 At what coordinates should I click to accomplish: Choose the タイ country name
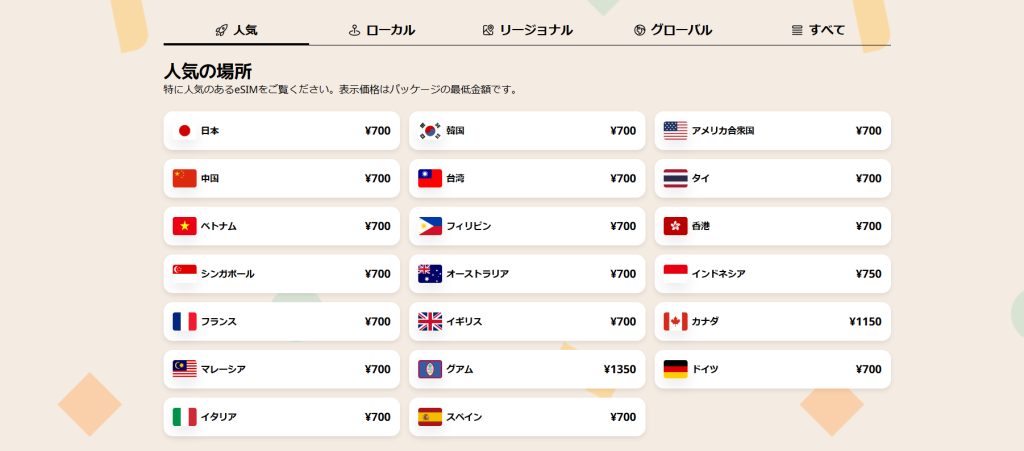[701, 178]
